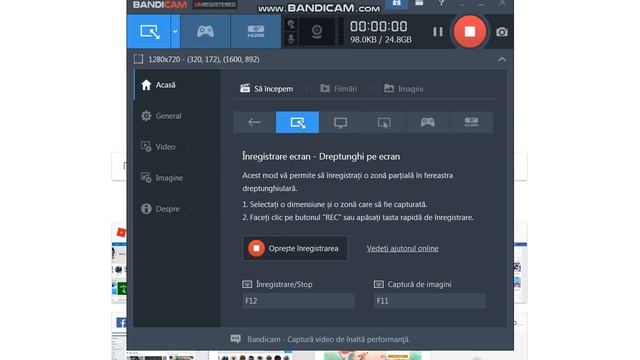This screenshot has width=640, height=360.
Task: Switch to the Filmări tab
Action: pos(338,89)
